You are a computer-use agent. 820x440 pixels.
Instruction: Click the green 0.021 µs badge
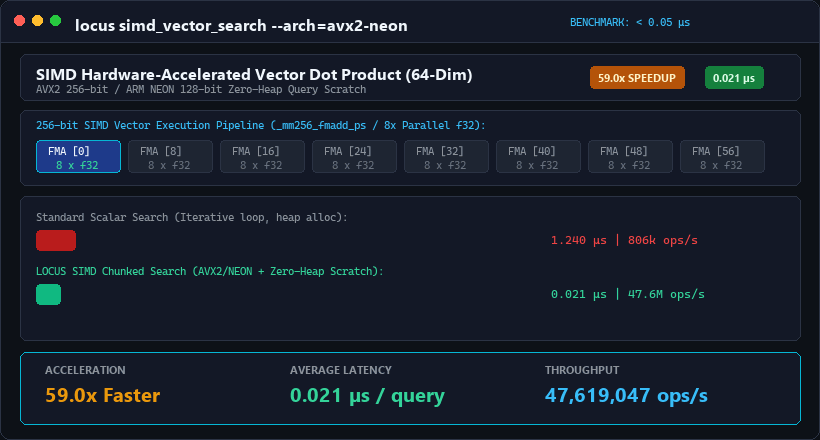(x=734, y=78)
